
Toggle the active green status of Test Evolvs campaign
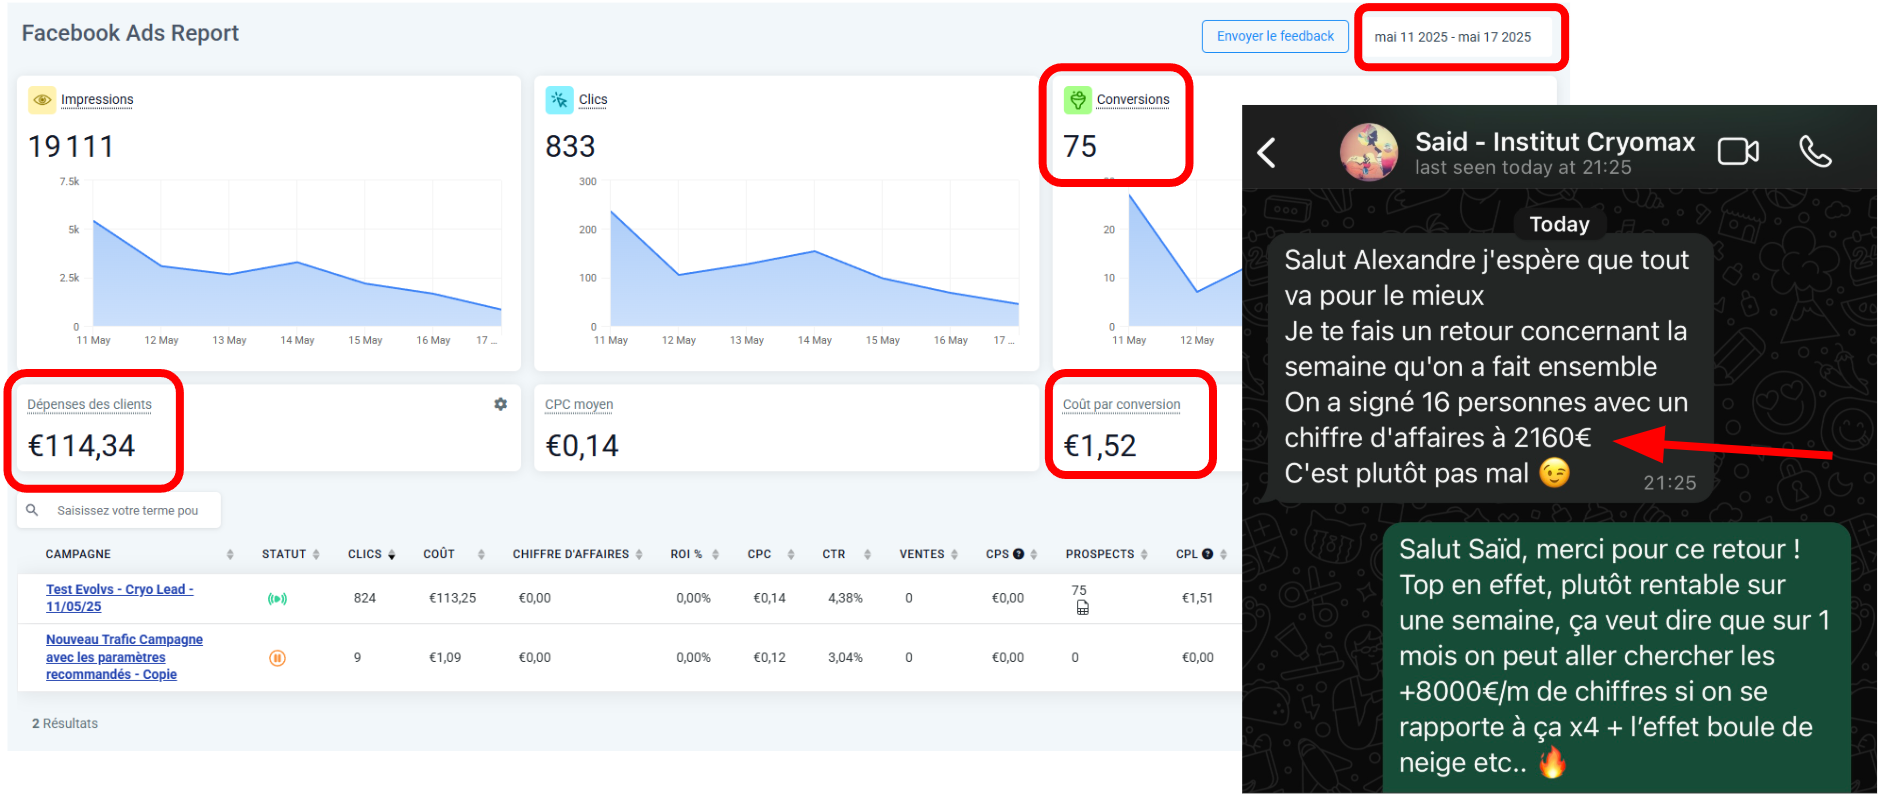pos(277,599)
